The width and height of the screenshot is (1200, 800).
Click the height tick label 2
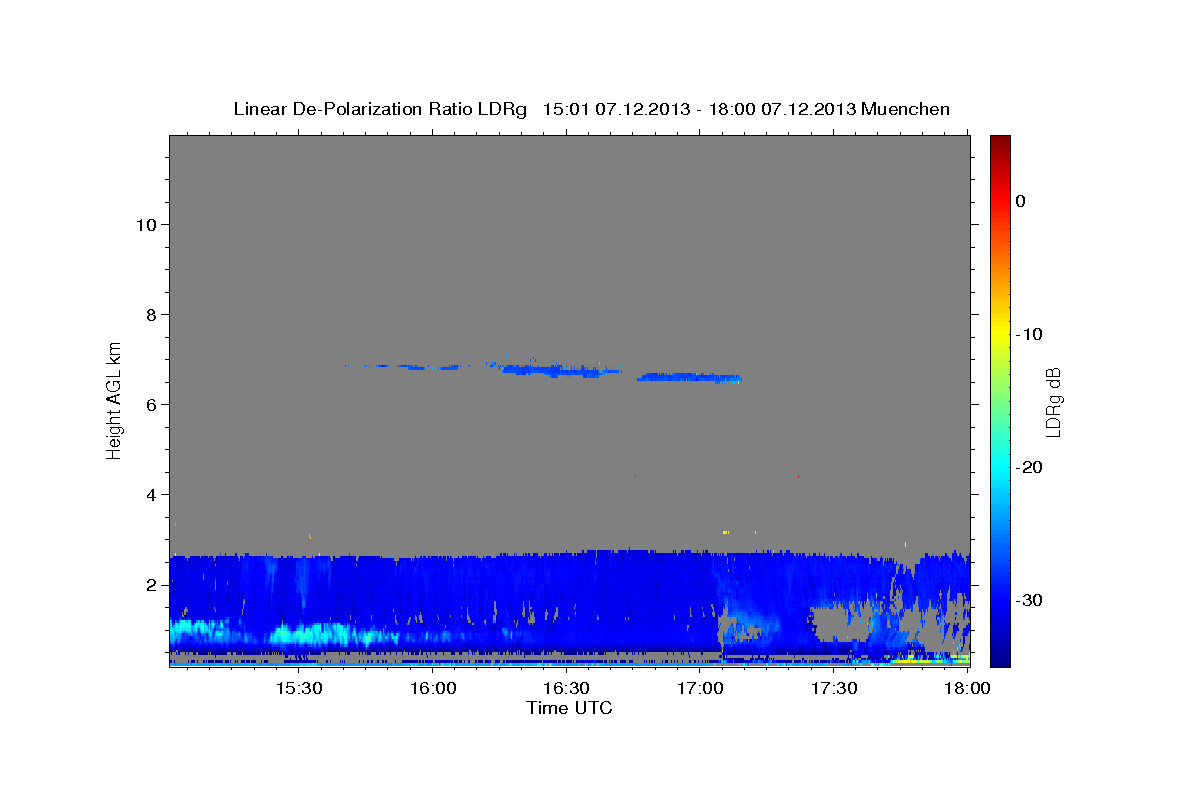(x=151, y=584)
